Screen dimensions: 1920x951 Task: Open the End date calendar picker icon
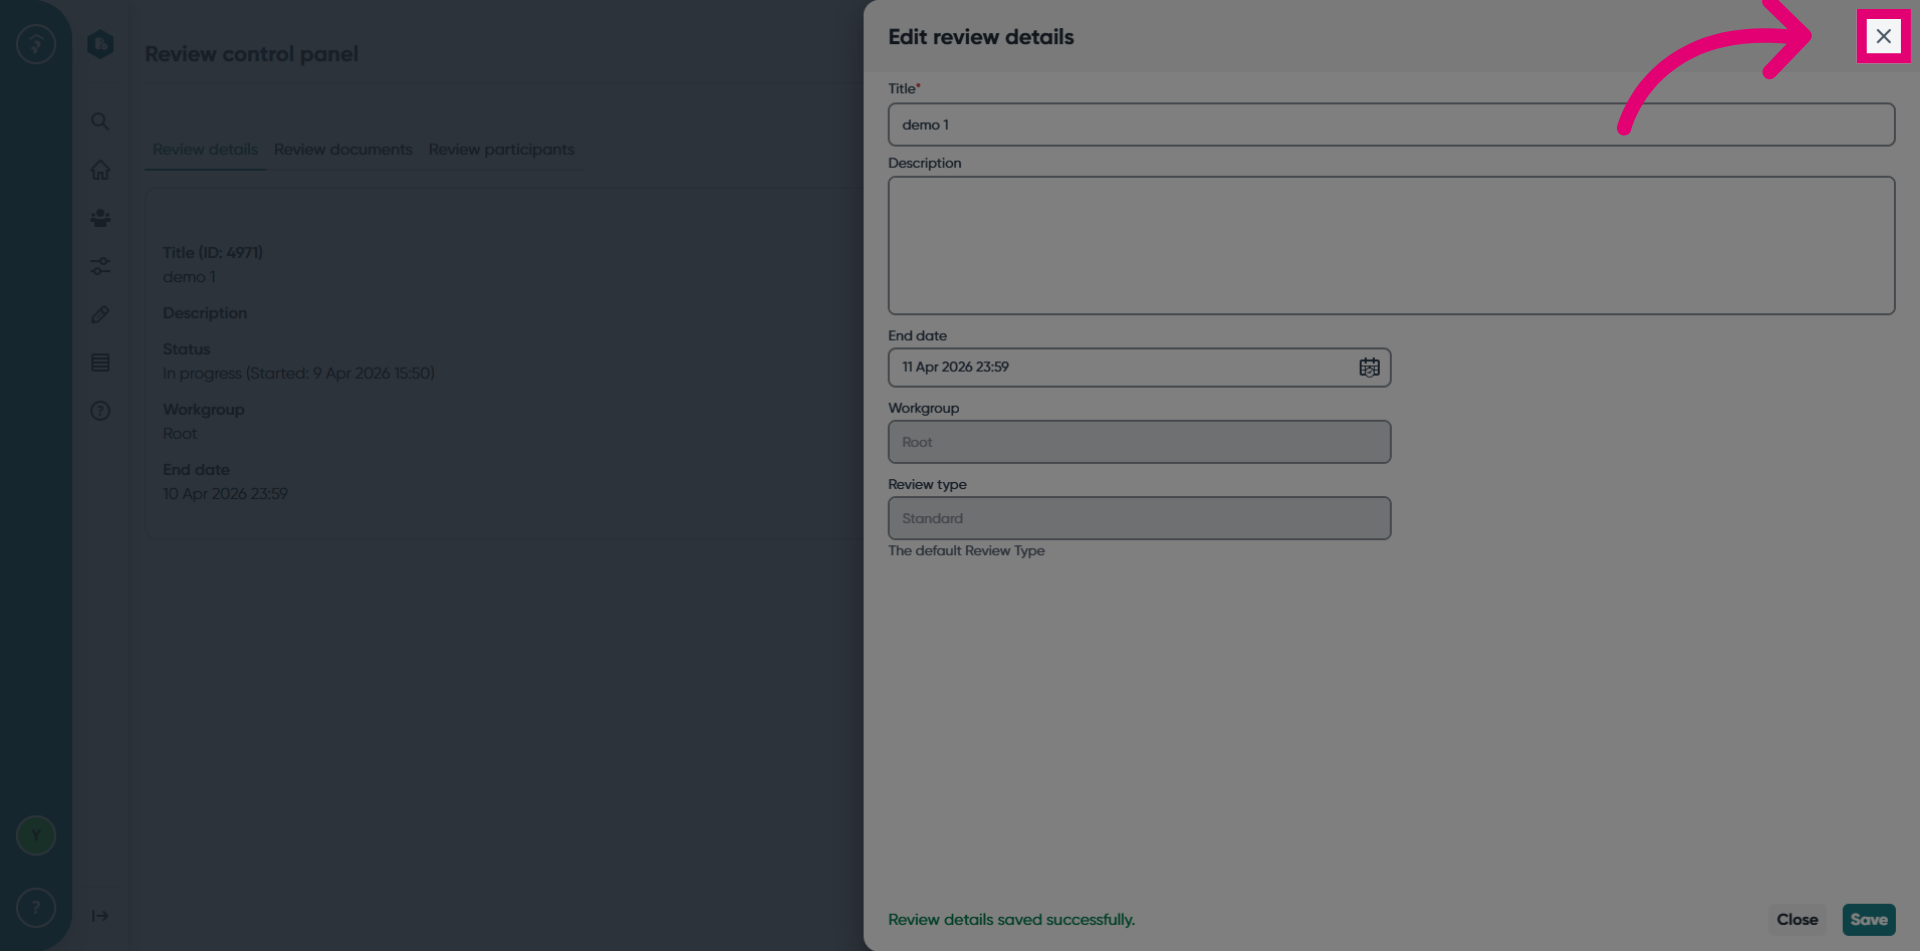click(x=1369, y=367)
